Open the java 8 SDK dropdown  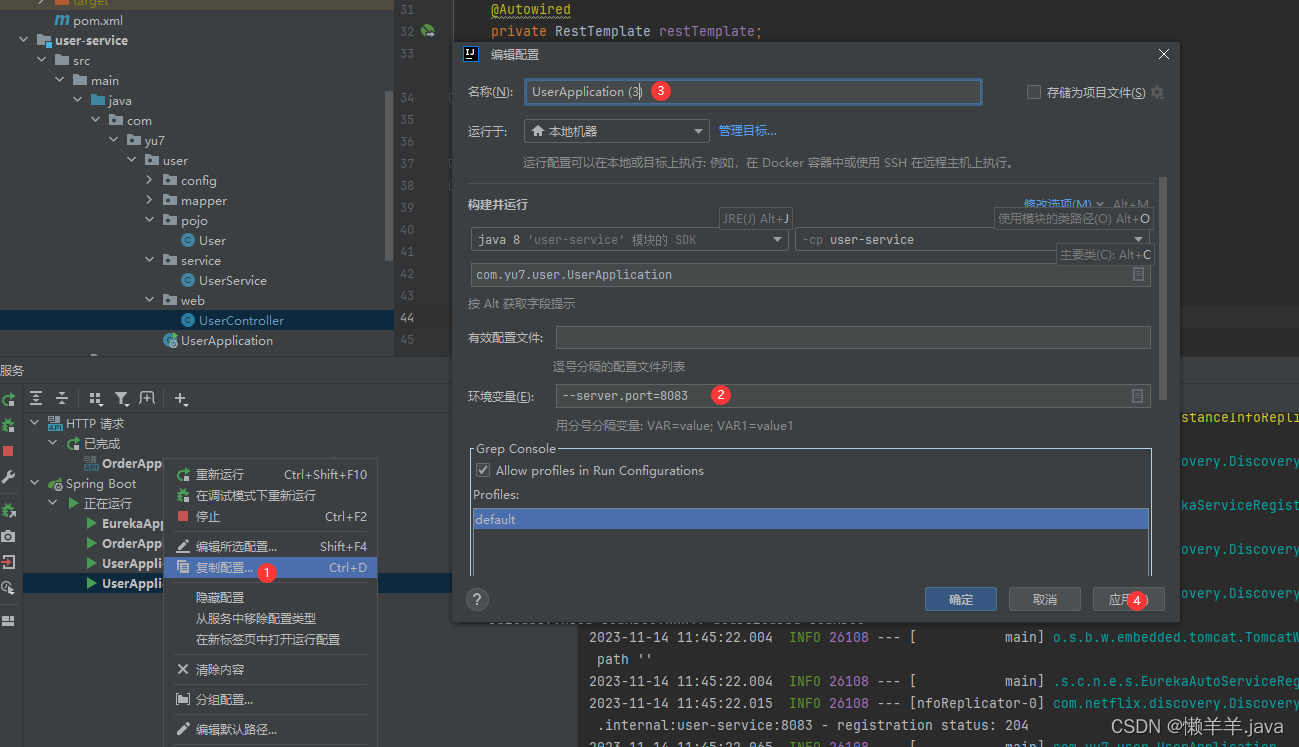[x=629, y=240]
